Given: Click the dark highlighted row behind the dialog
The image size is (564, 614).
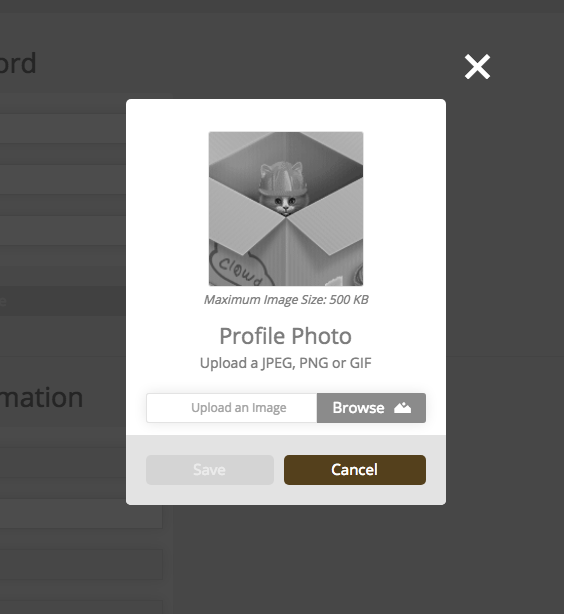Looking at the screenshot, I should click(63, 301).
